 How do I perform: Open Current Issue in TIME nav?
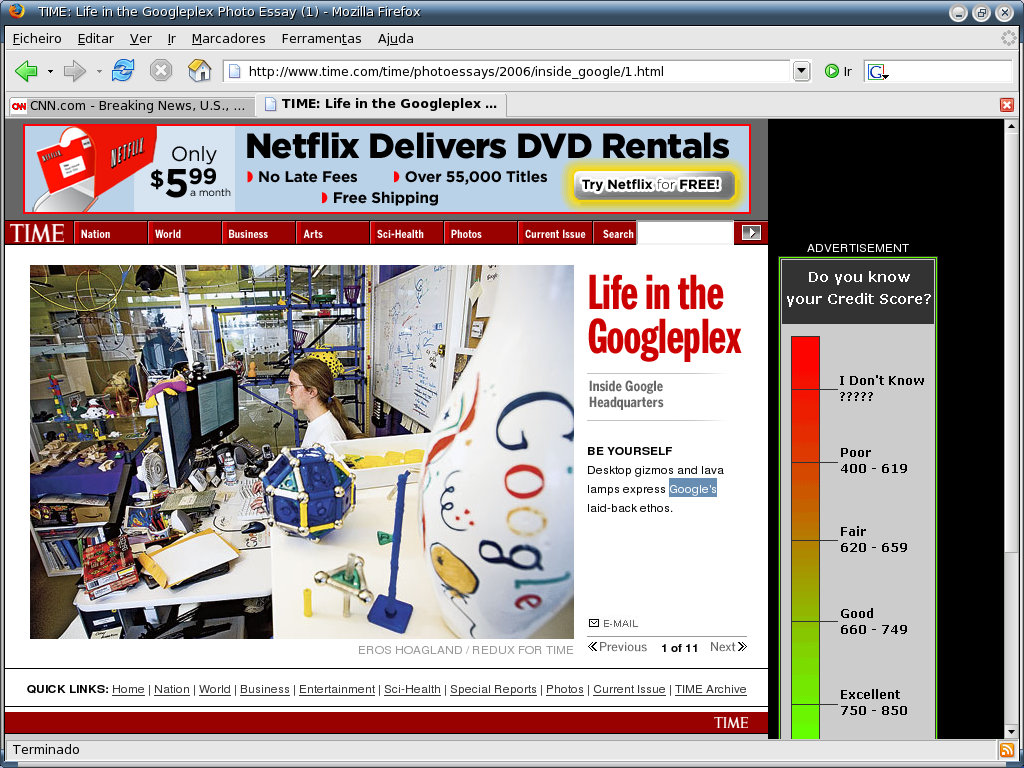coord(555,234)
